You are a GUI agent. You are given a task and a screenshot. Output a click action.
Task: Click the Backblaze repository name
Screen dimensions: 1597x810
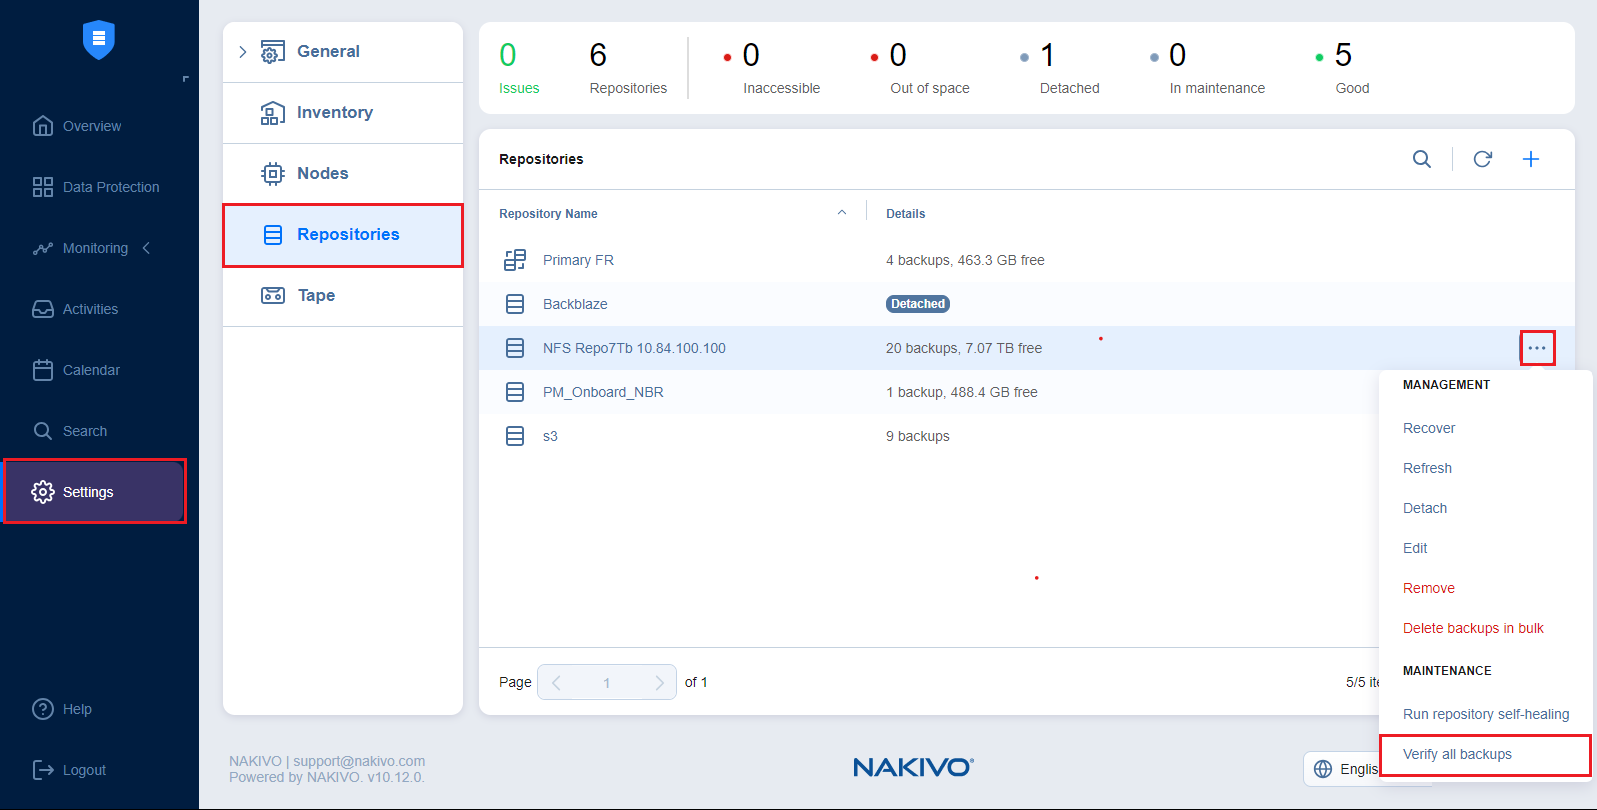point(575,304)
